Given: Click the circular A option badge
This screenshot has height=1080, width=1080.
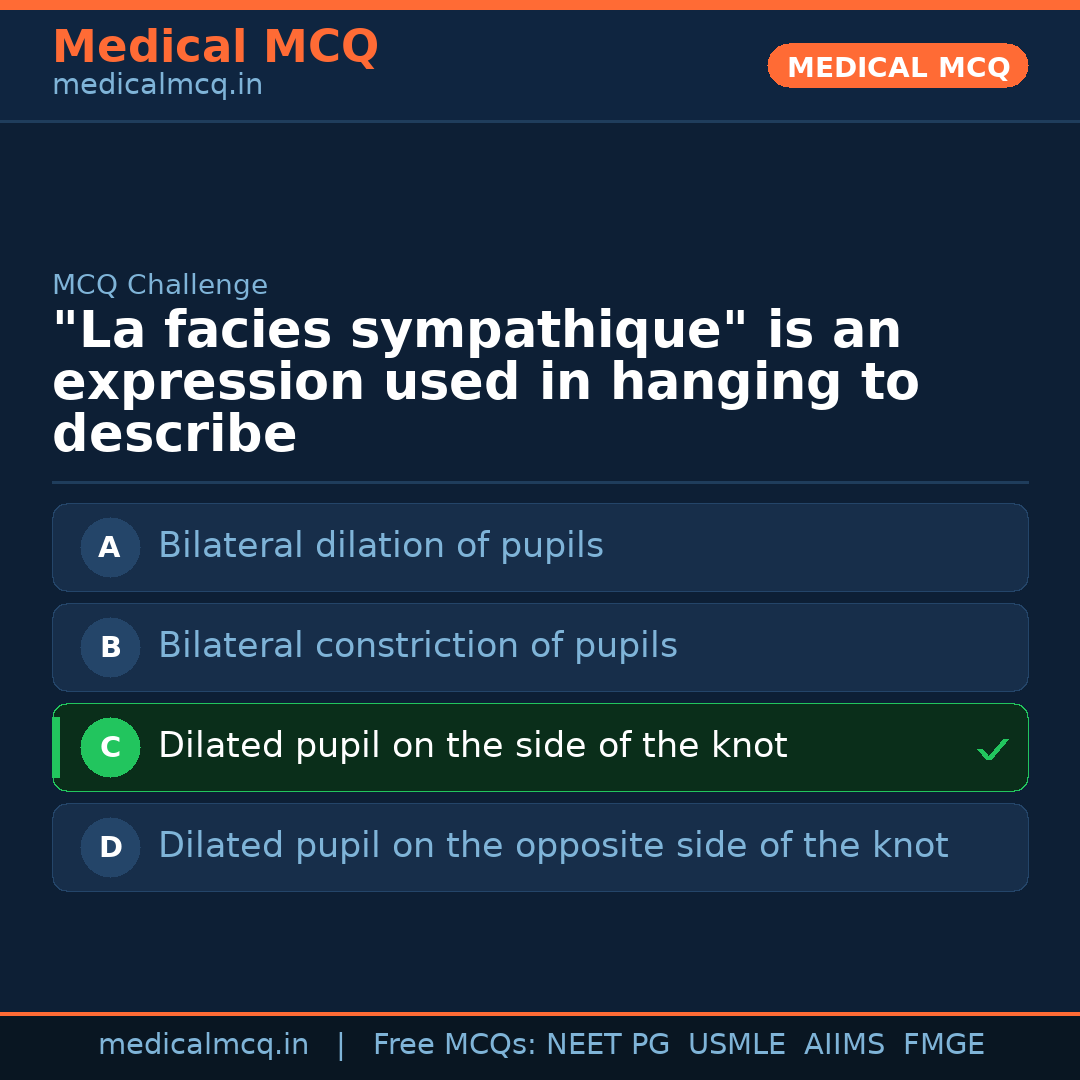Looking at the screenshot, I should (110, 547).
